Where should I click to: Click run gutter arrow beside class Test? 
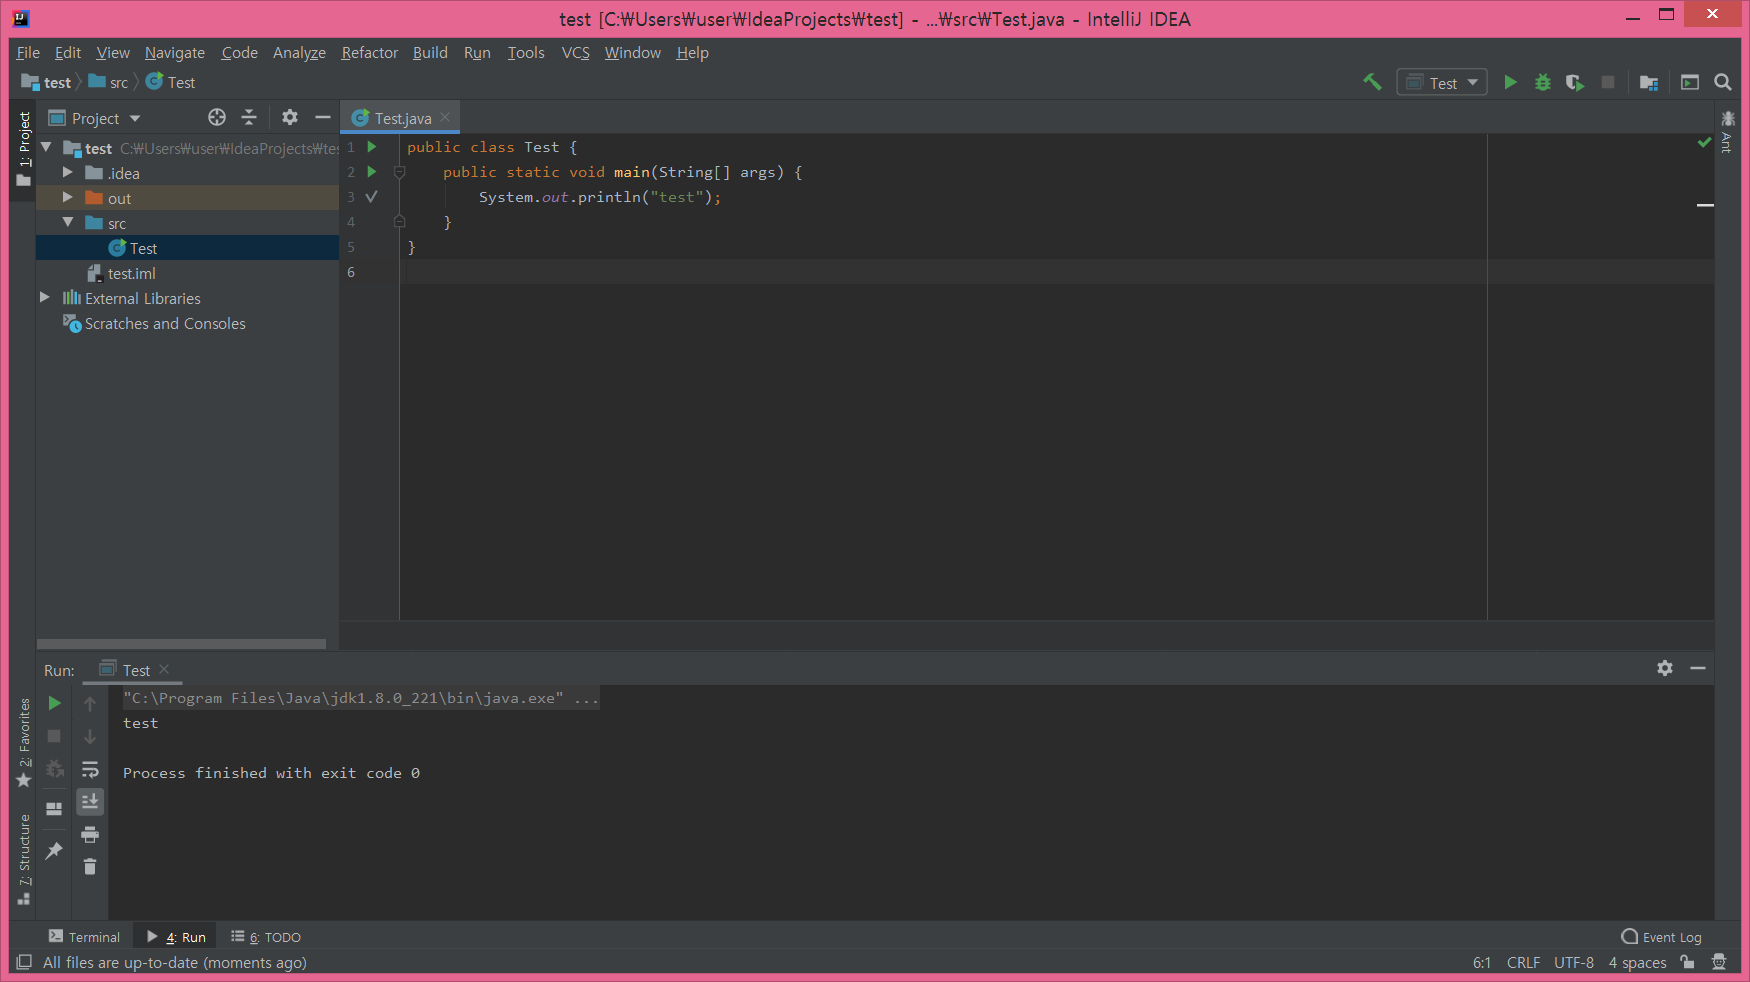coord(372,147)
